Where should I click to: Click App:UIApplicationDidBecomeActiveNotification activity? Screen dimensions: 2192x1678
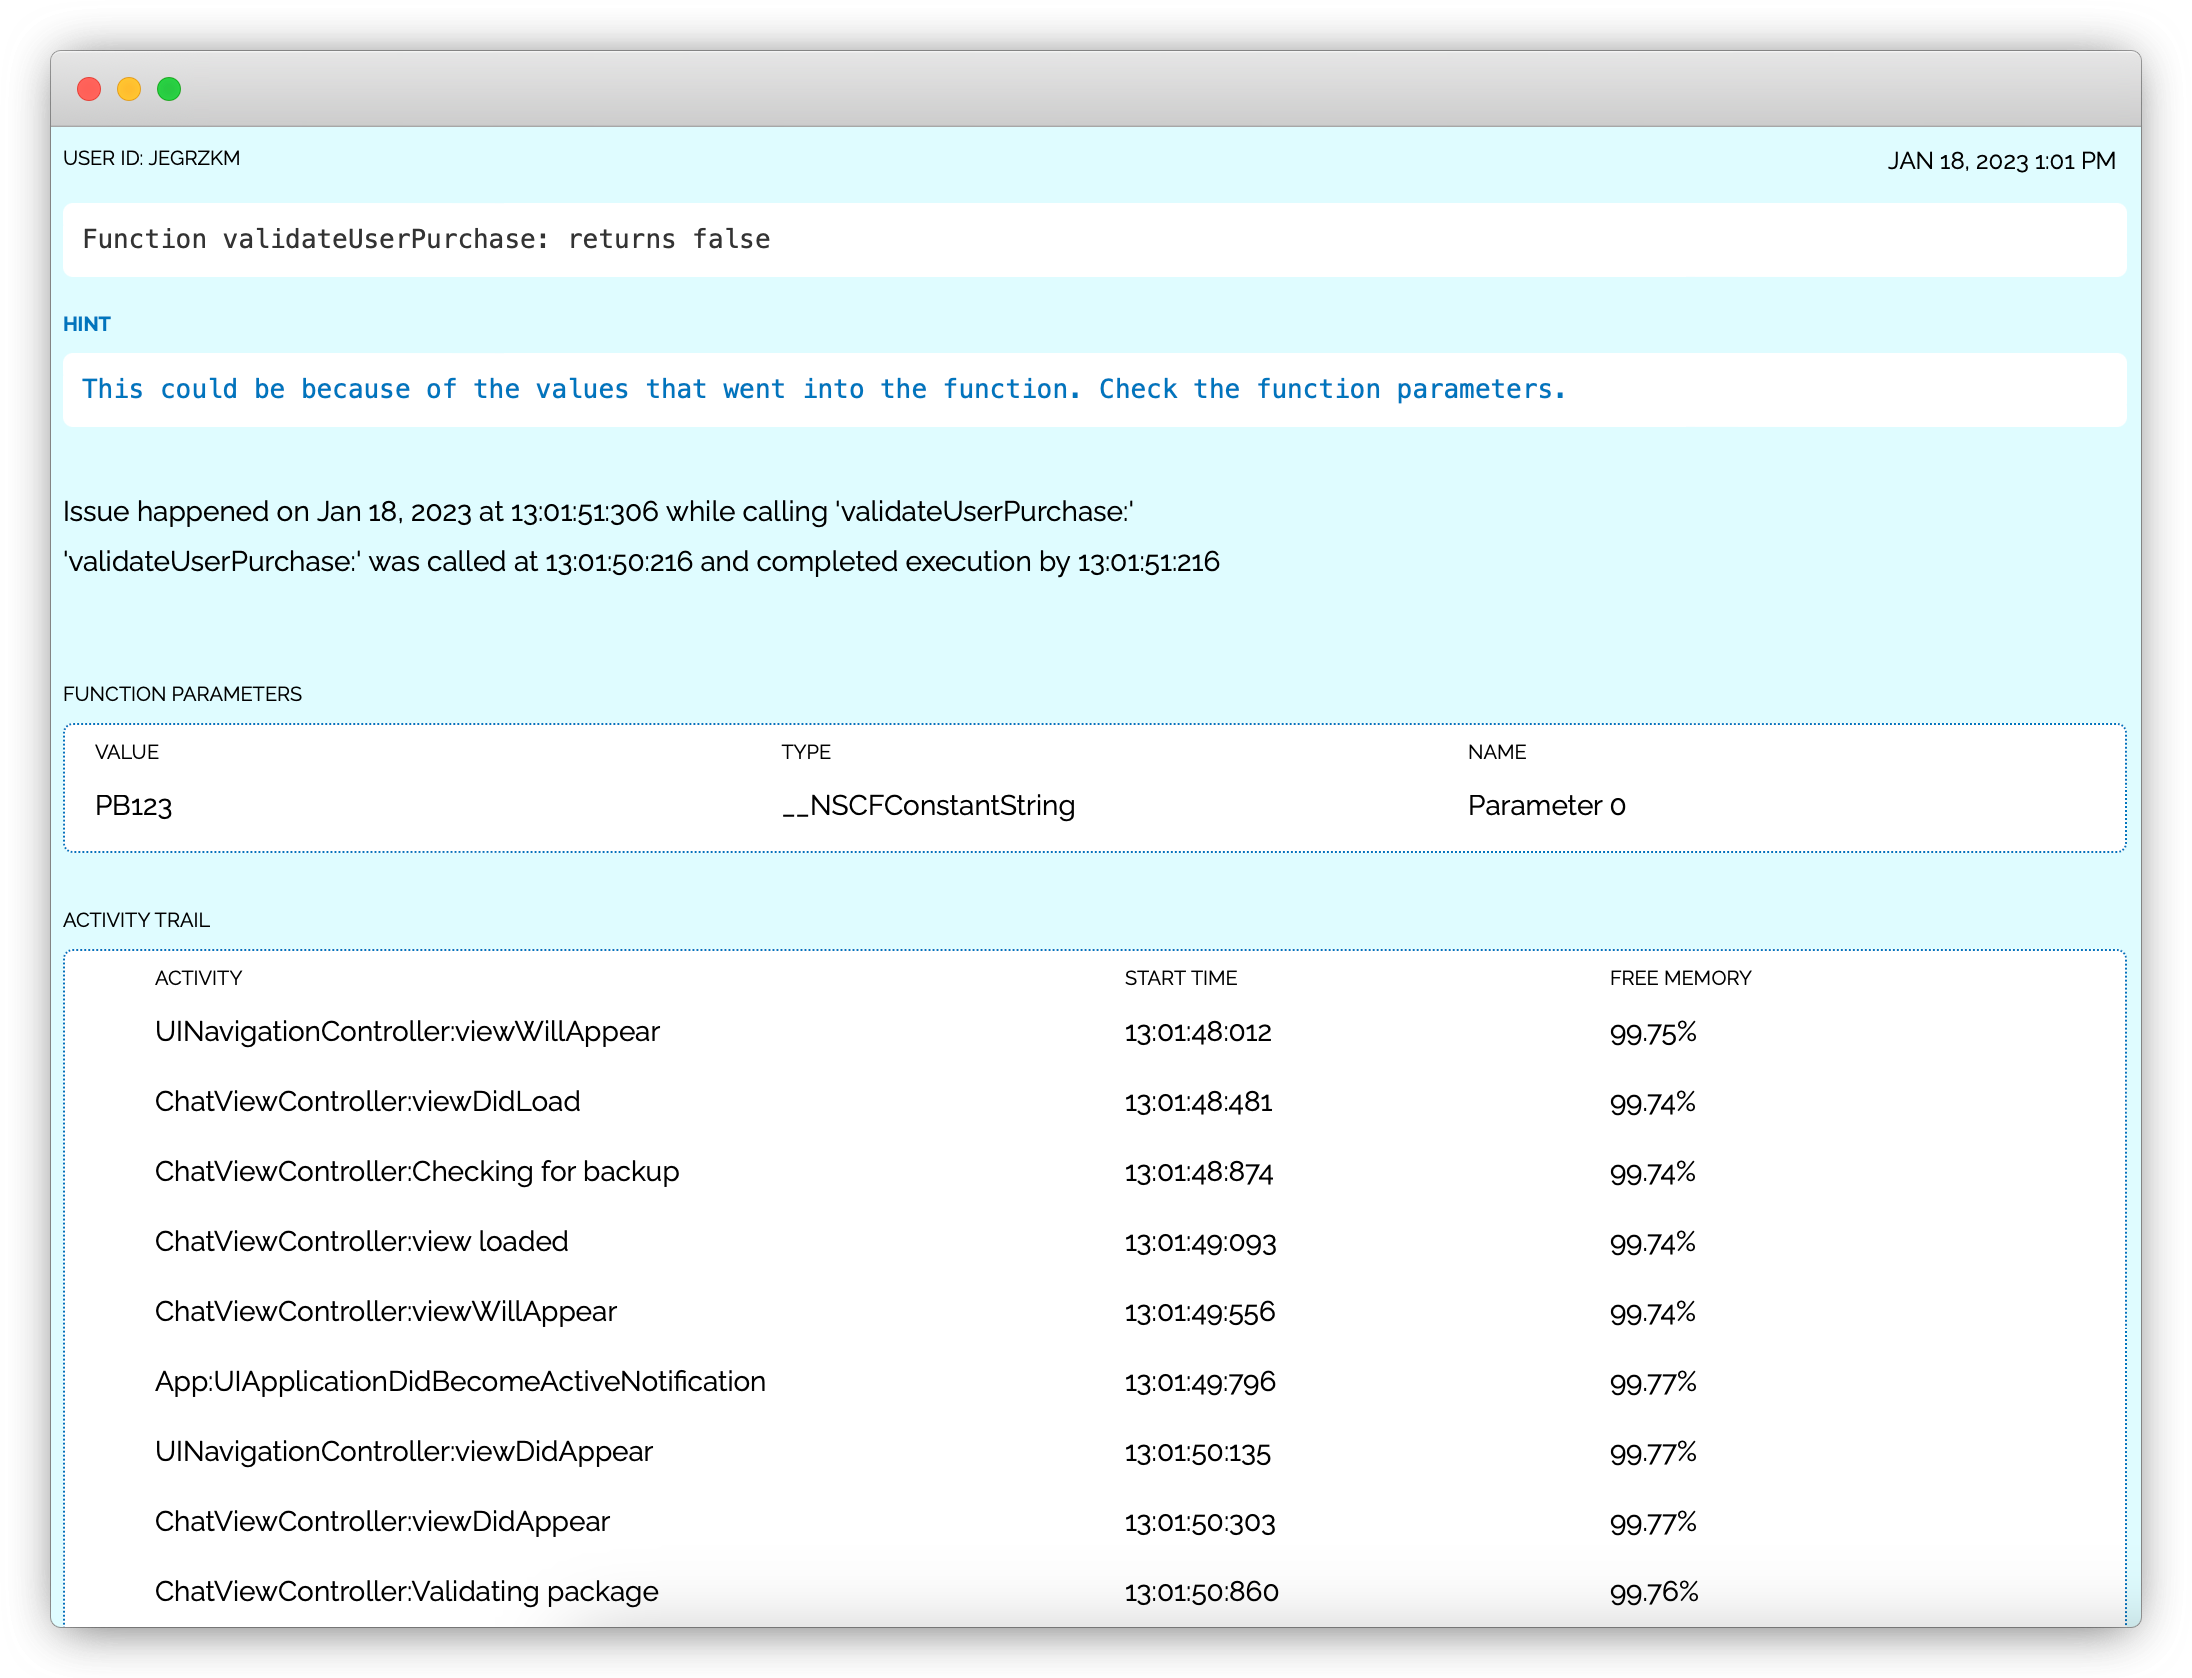[460, 1382]
